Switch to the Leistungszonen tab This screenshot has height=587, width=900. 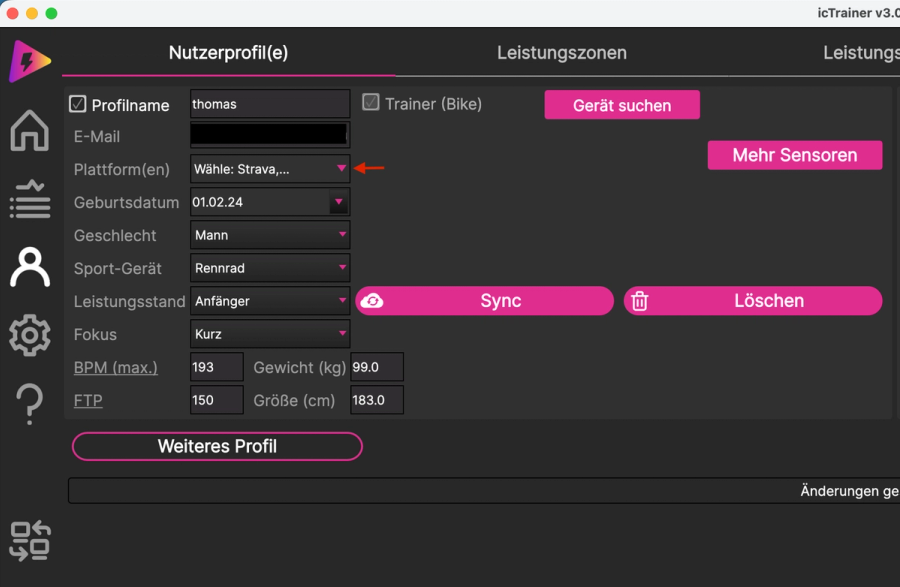click(561, 53)
